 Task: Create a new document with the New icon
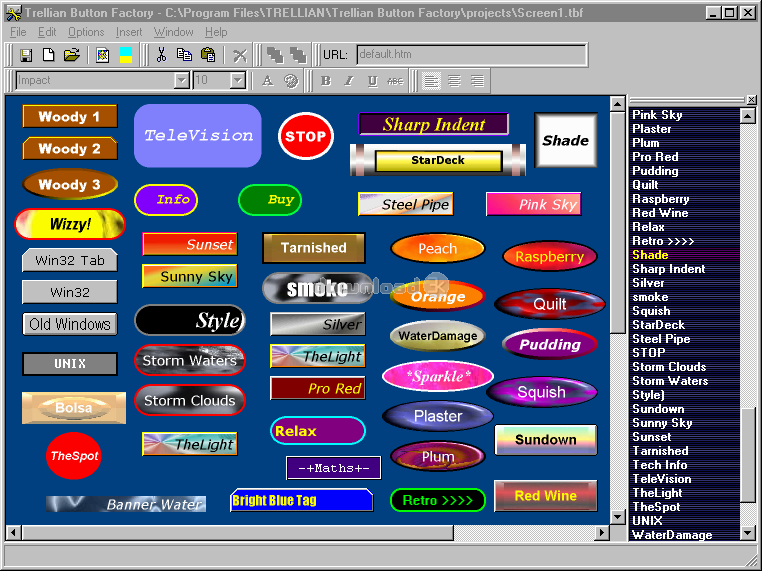pyautogui.click(x=48, y=55)
